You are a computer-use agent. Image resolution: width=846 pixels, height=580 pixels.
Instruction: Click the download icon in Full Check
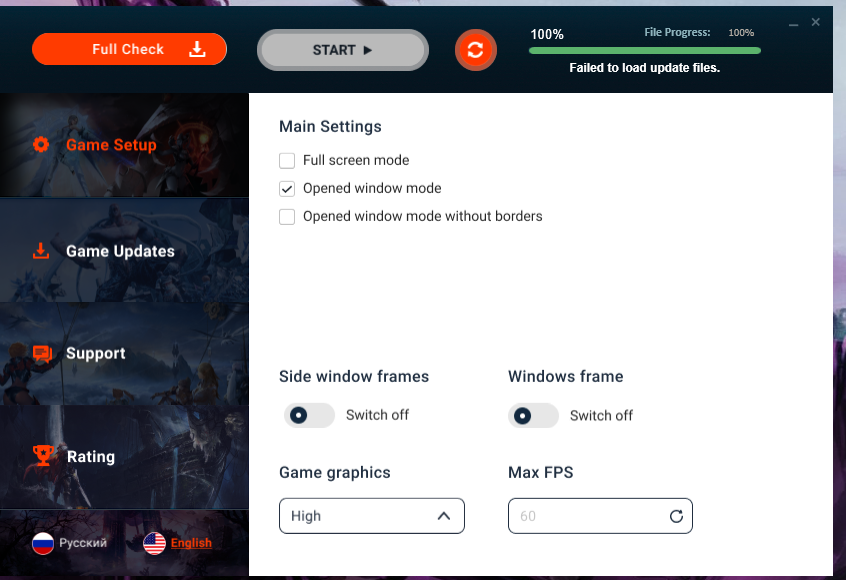[x=197, y=49]
